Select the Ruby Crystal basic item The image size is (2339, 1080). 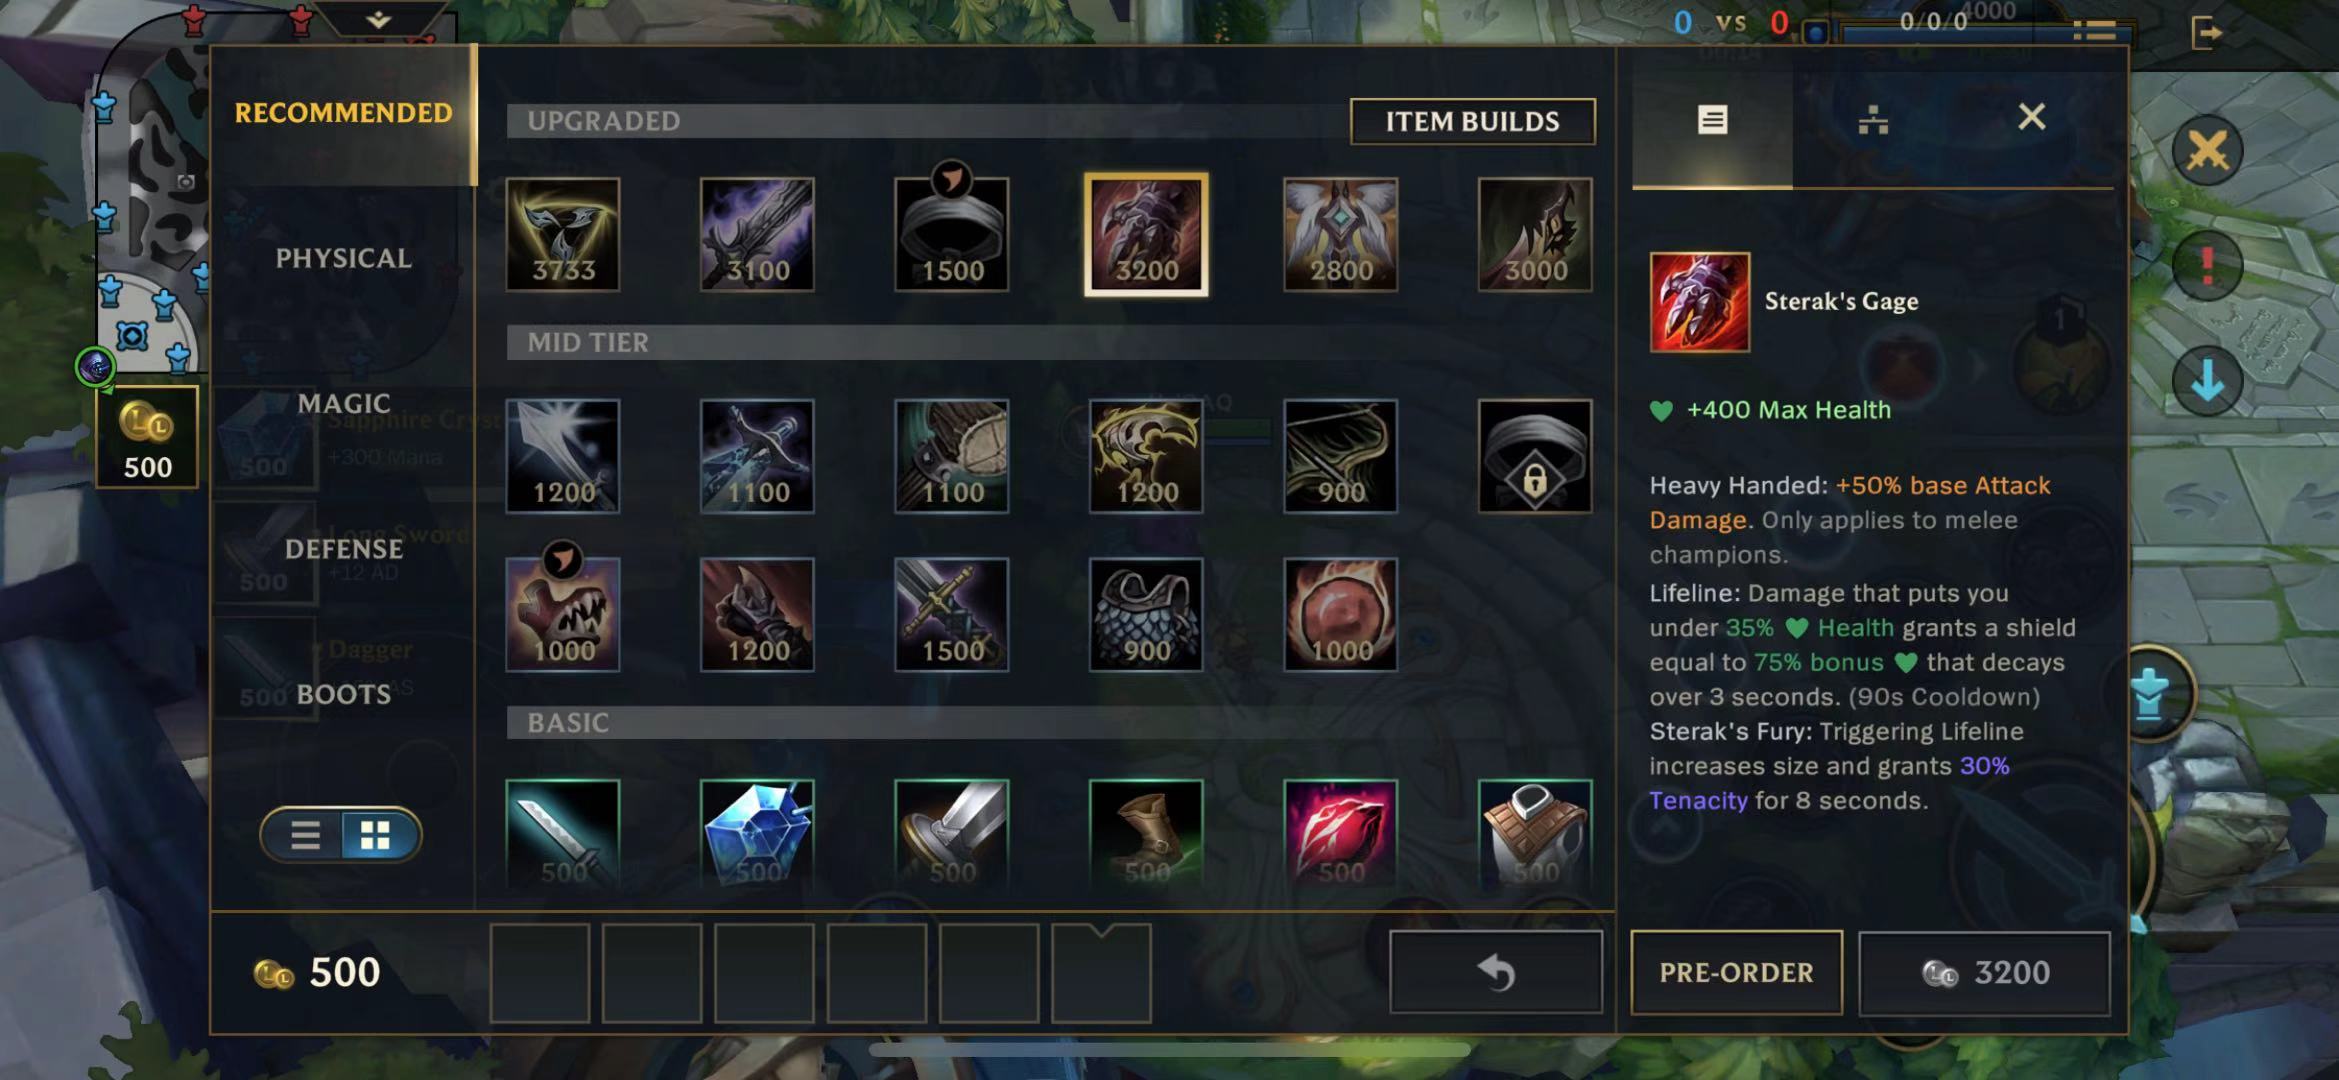(1340, 833)
